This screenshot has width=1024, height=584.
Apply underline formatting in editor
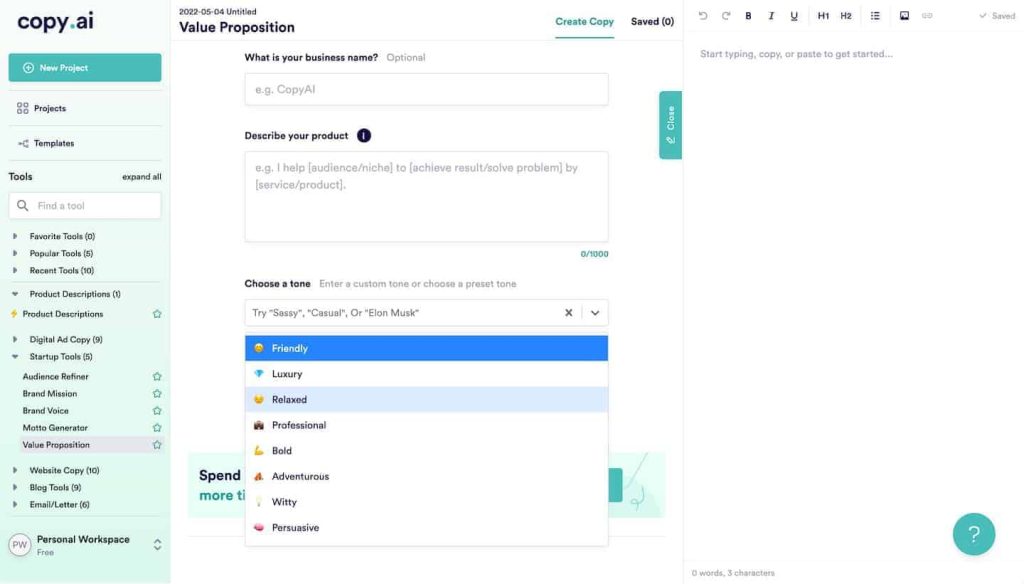click(x=794, y=16)
